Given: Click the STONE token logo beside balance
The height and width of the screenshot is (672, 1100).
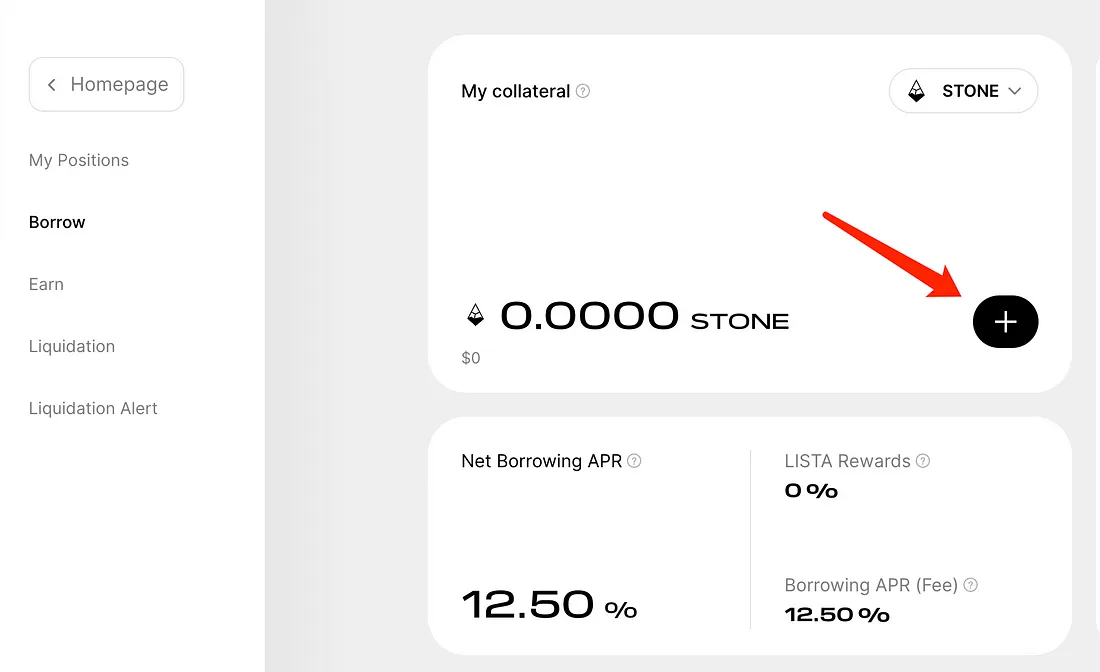Looking at the screenshot, I should [x=475, y=316].
